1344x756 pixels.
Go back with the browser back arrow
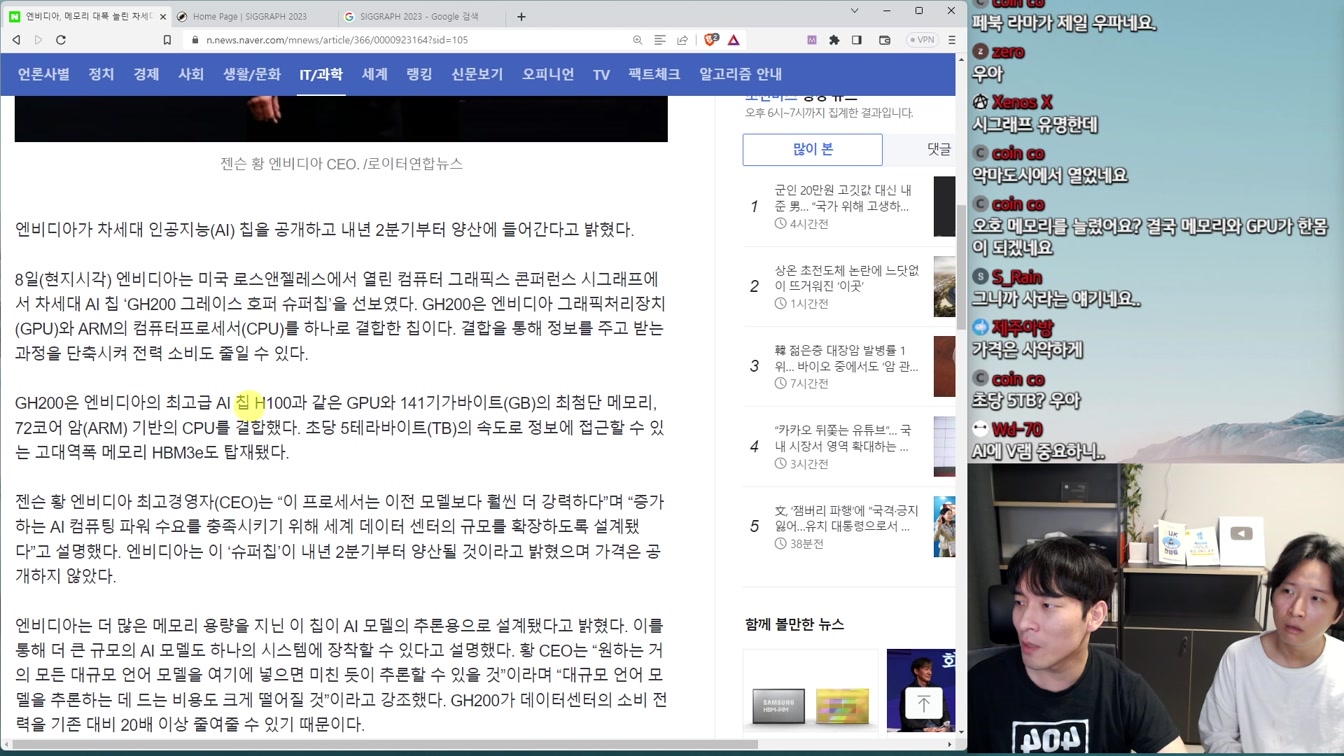[x=16, y=40]
